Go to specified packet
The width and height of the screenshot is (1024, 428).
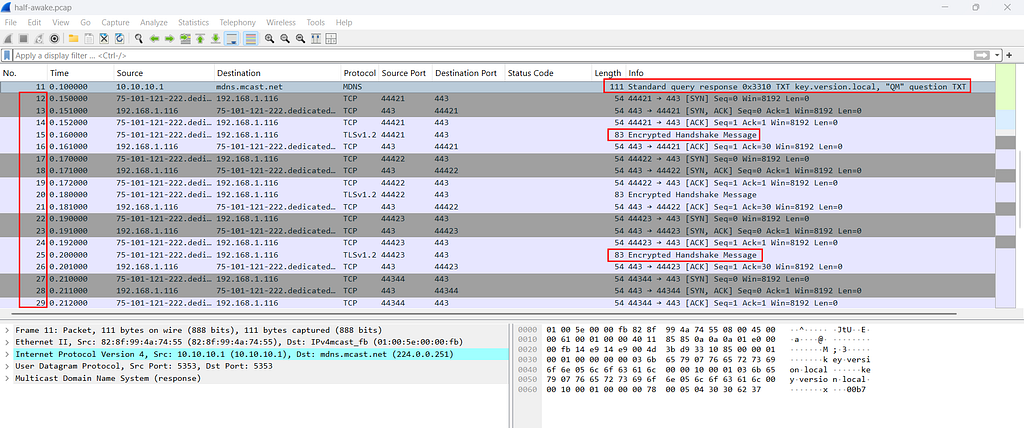coord(185,39)
